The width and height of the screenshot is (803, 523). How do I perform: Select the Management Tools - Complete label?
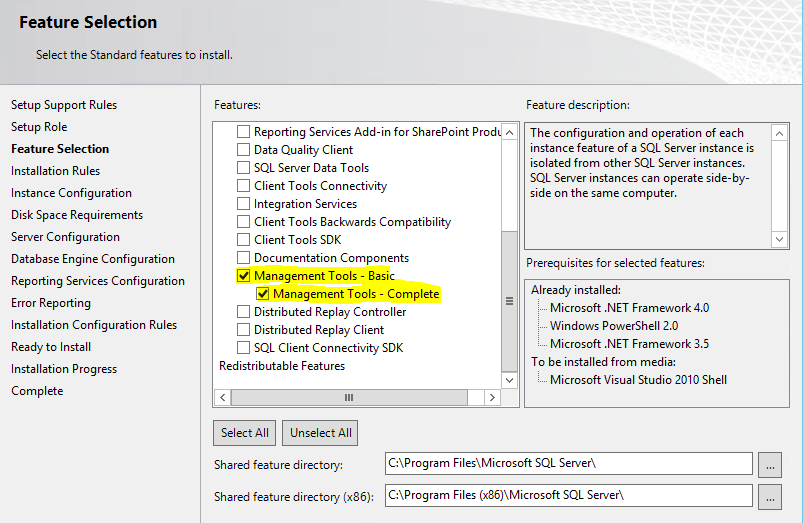pyautogui.click(x=356, y=294)
